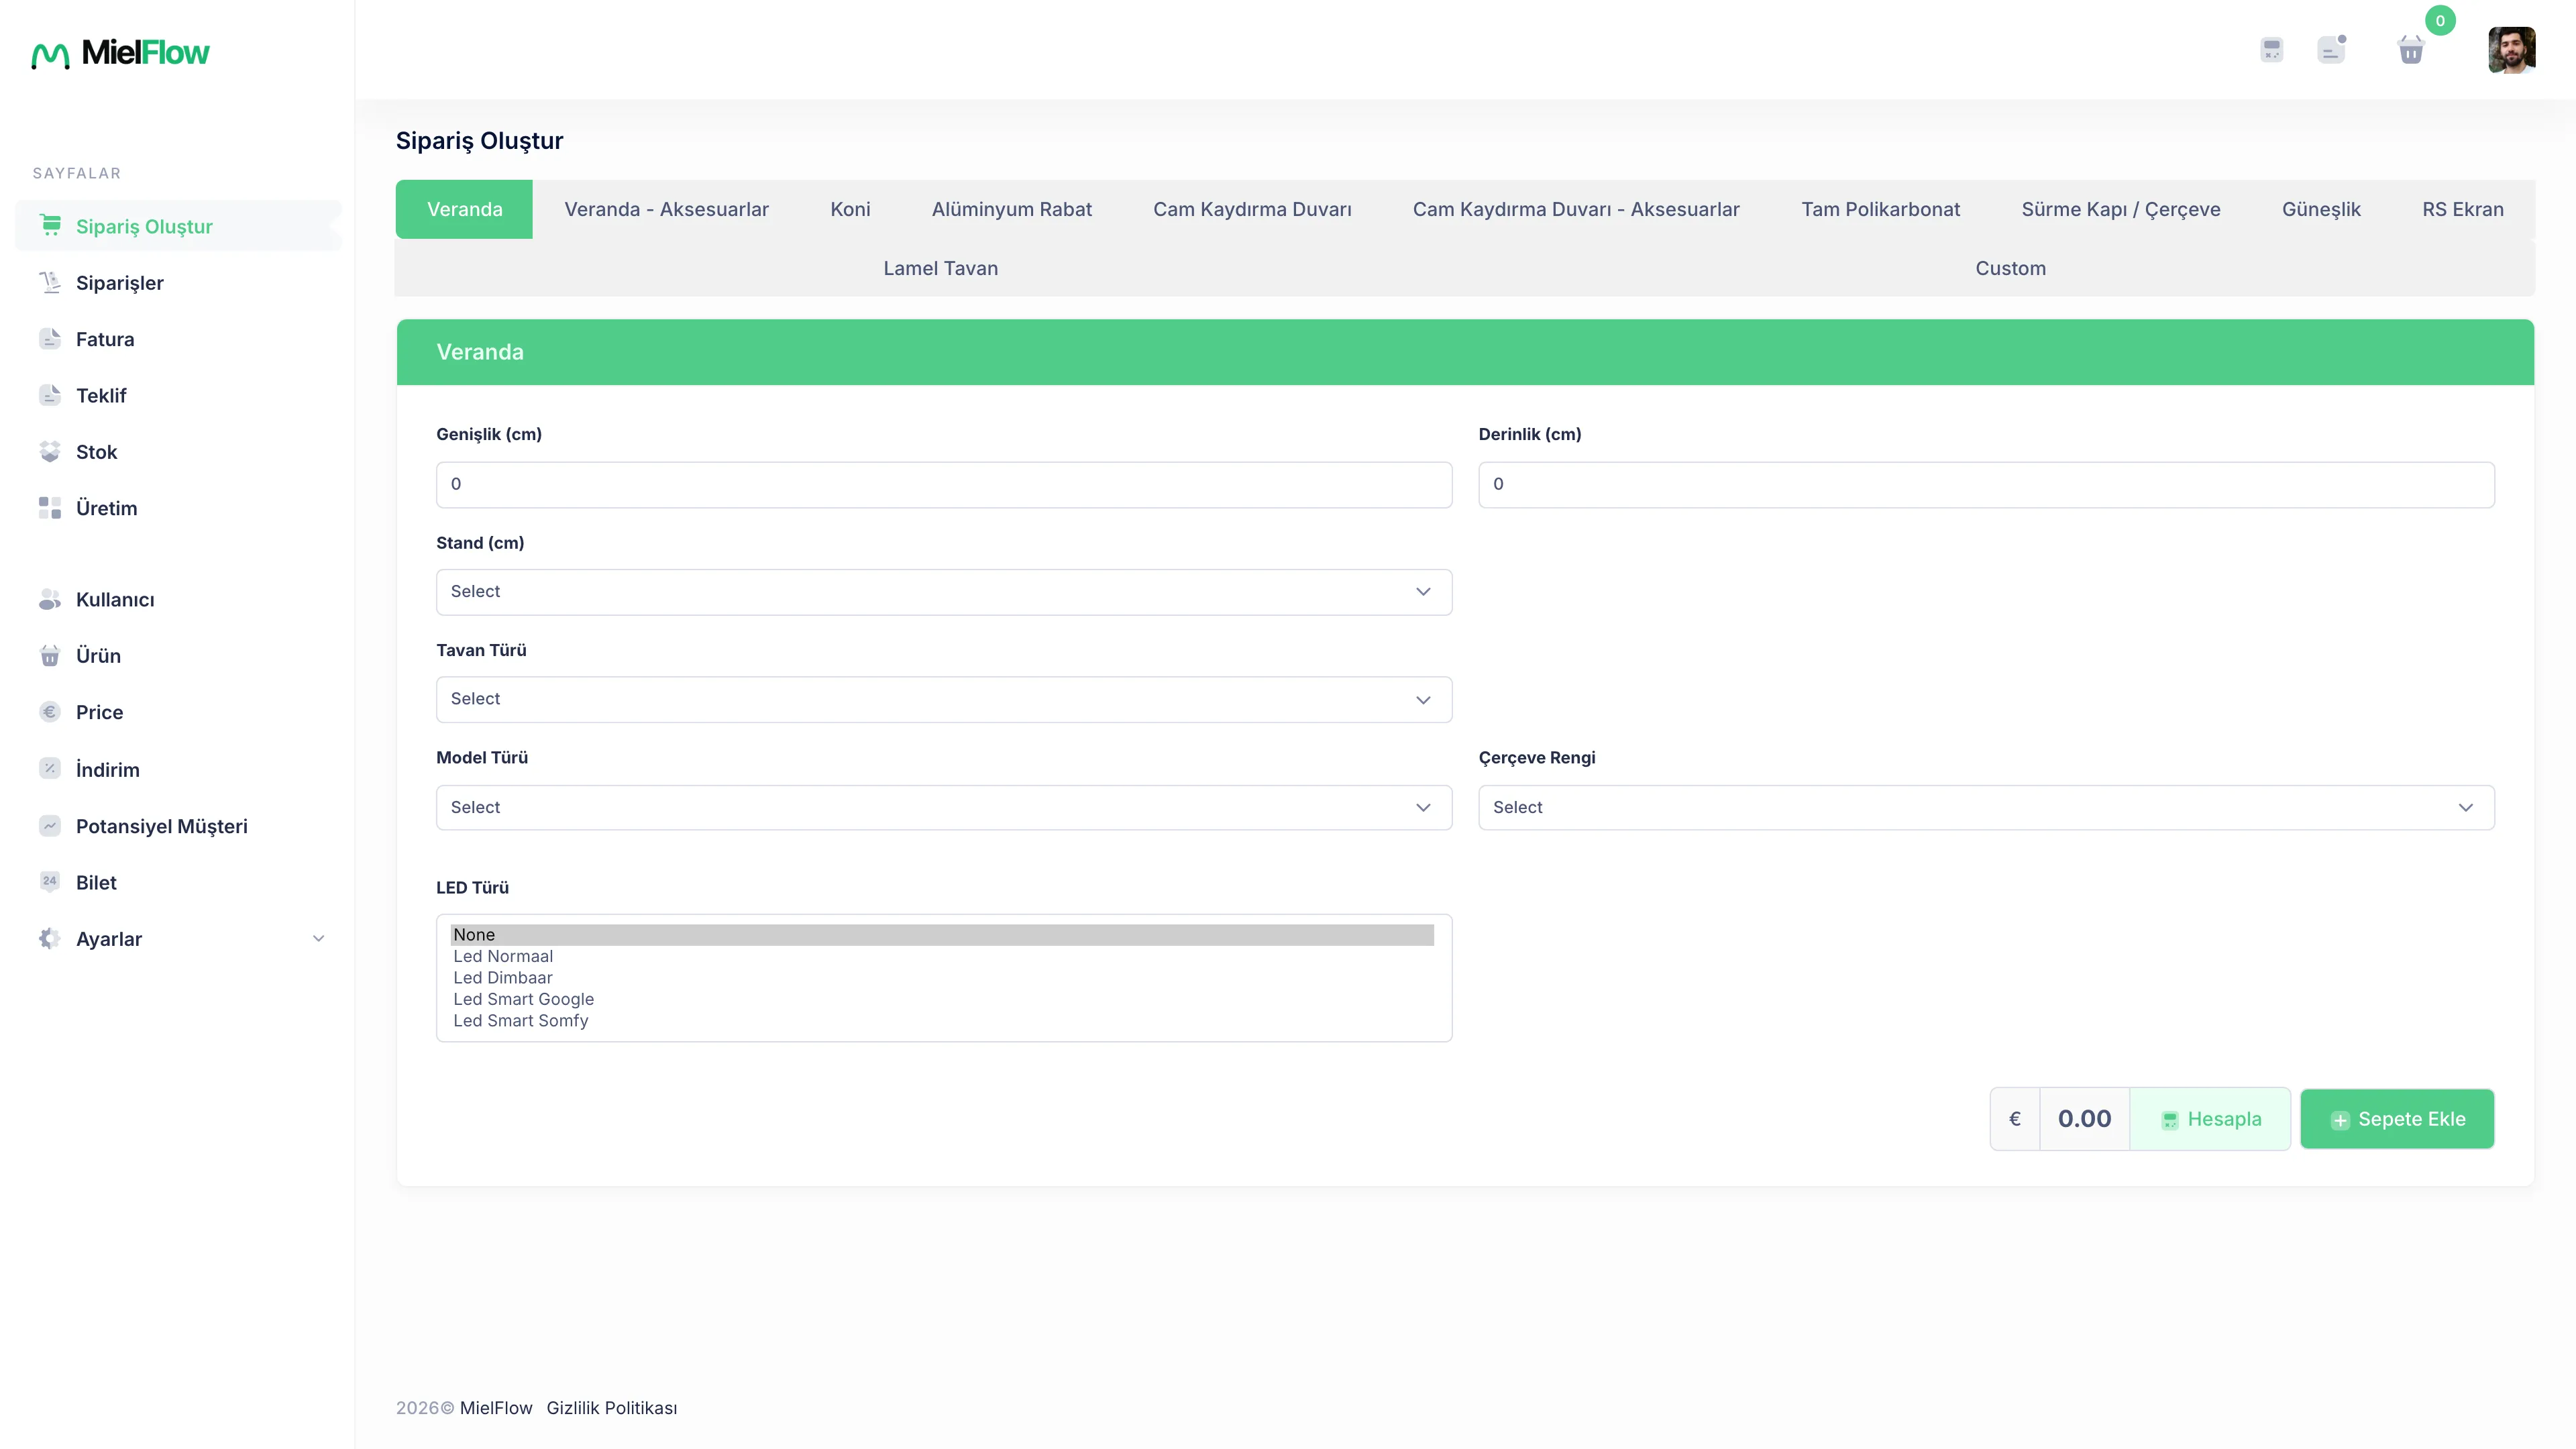The width and height of the screenshot is (2576, 1449).
Task: Switch to the Custom tab
Action: coord(2010,268)
